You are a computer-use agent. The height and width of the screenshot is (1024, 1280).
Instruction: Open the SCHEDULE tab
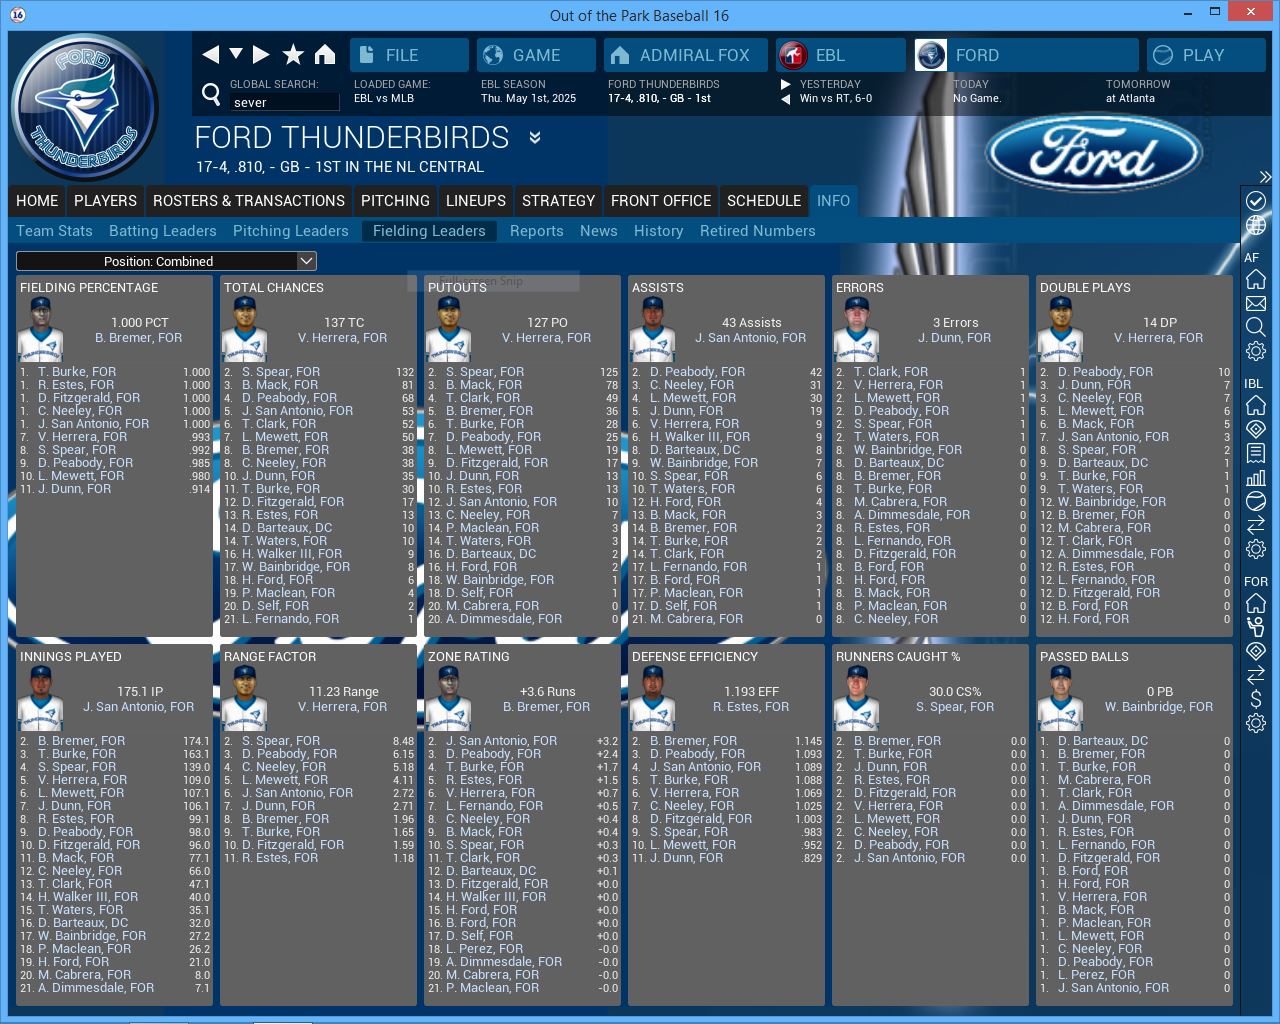tap(764, 201)
